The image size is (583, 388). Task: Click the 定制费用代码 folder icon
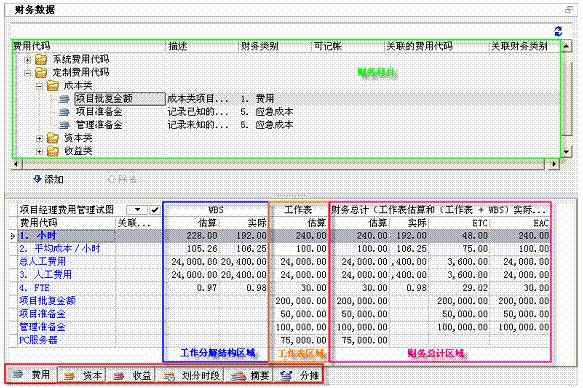[x=41, y=72]
